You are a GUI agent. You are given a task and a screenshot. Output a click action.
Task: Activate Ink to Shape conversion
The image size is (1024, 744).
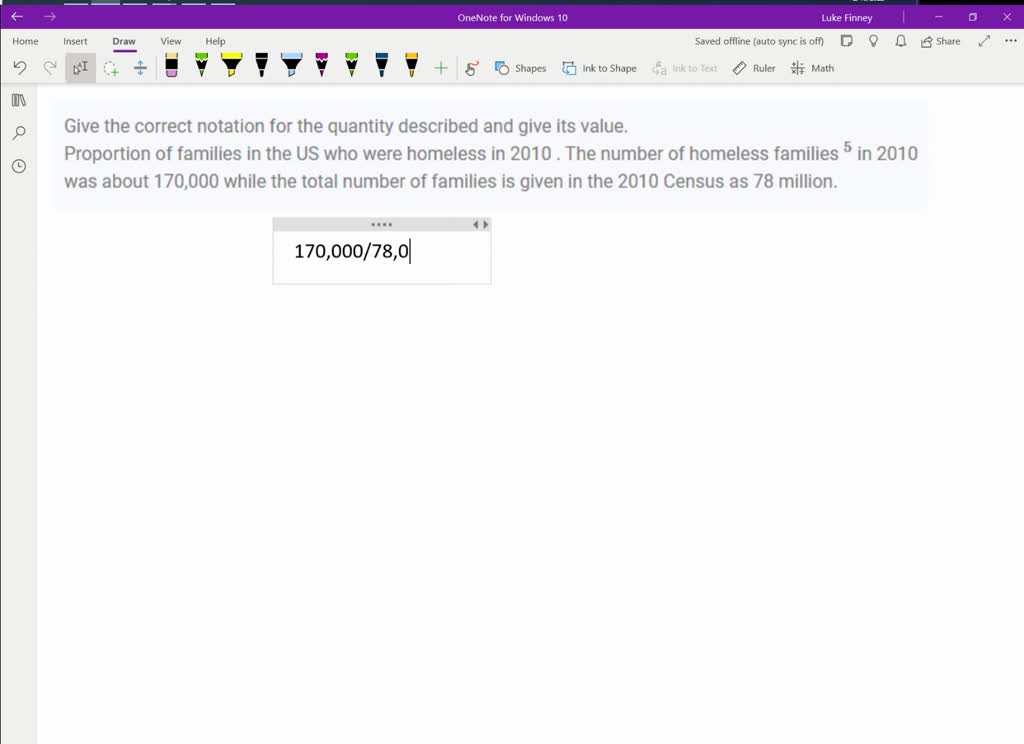tap(600, 68)
